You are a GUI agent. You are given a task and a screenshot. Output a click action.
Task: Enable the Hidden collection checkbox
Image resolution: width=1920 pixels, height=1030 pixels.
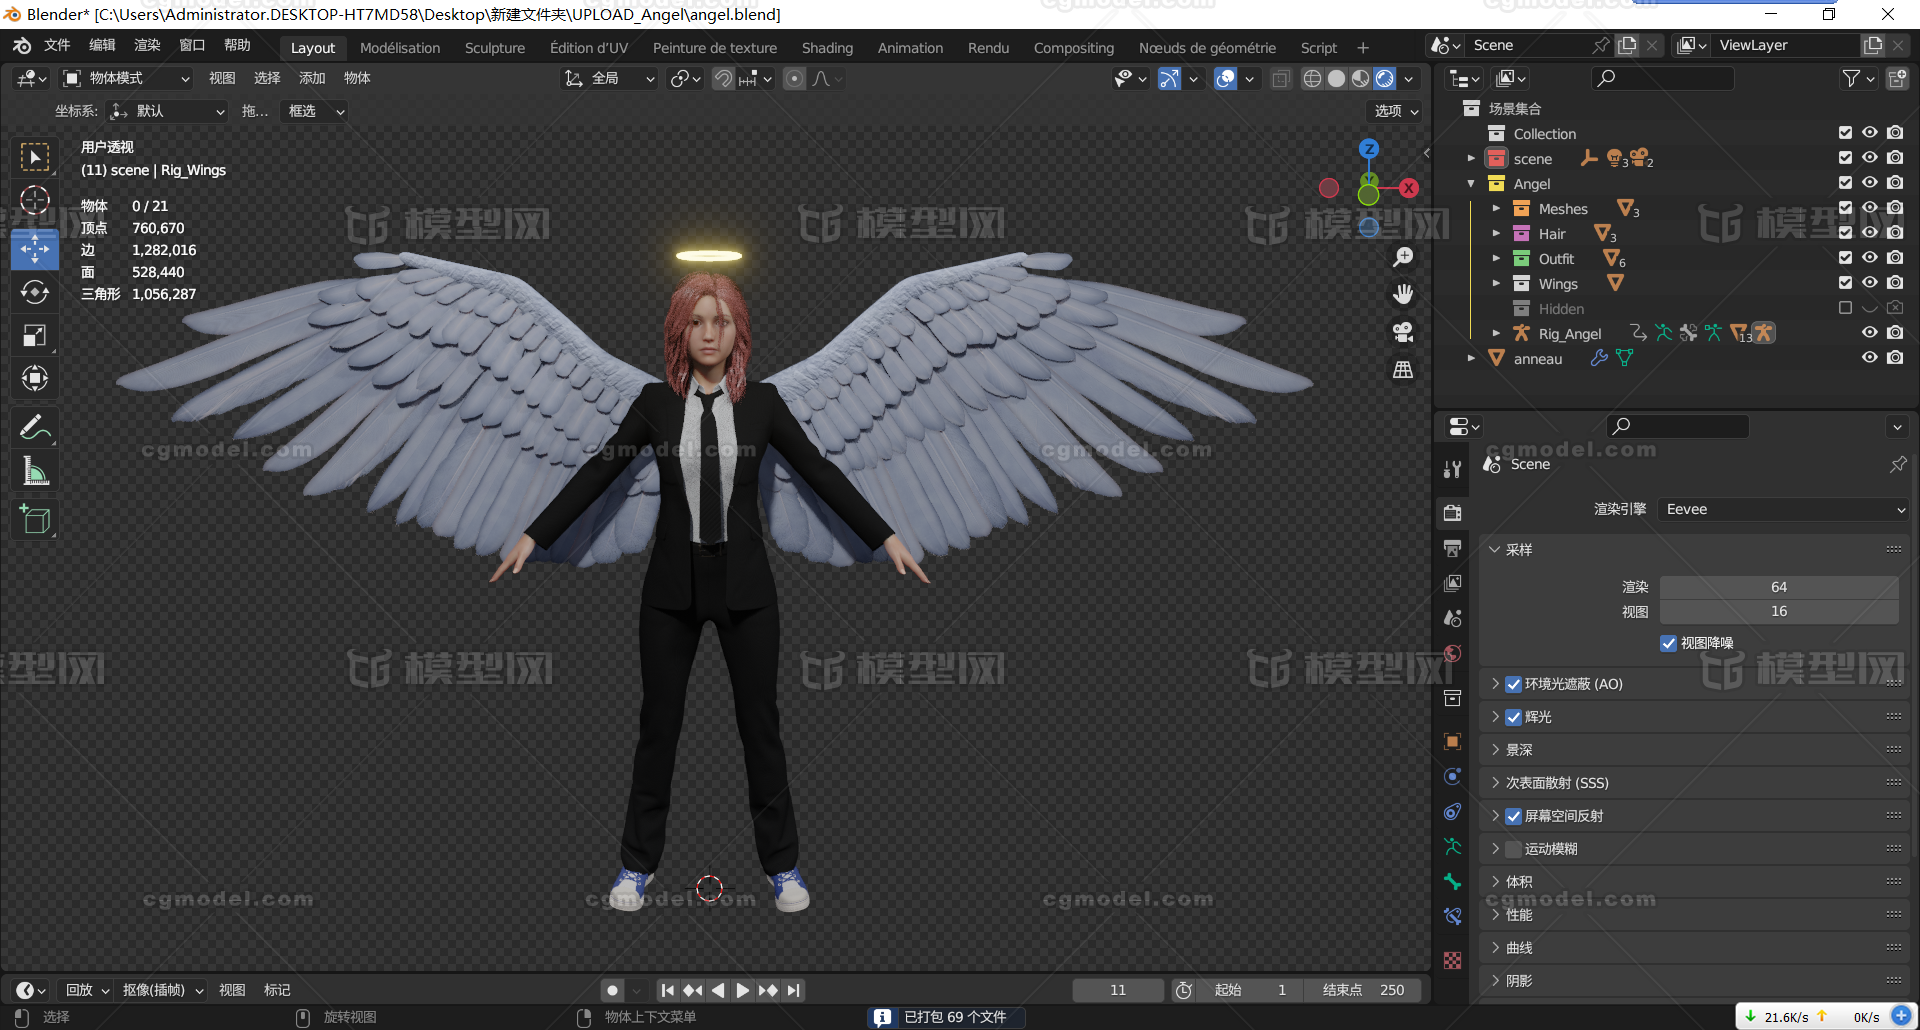click(x=1846, y=308)
